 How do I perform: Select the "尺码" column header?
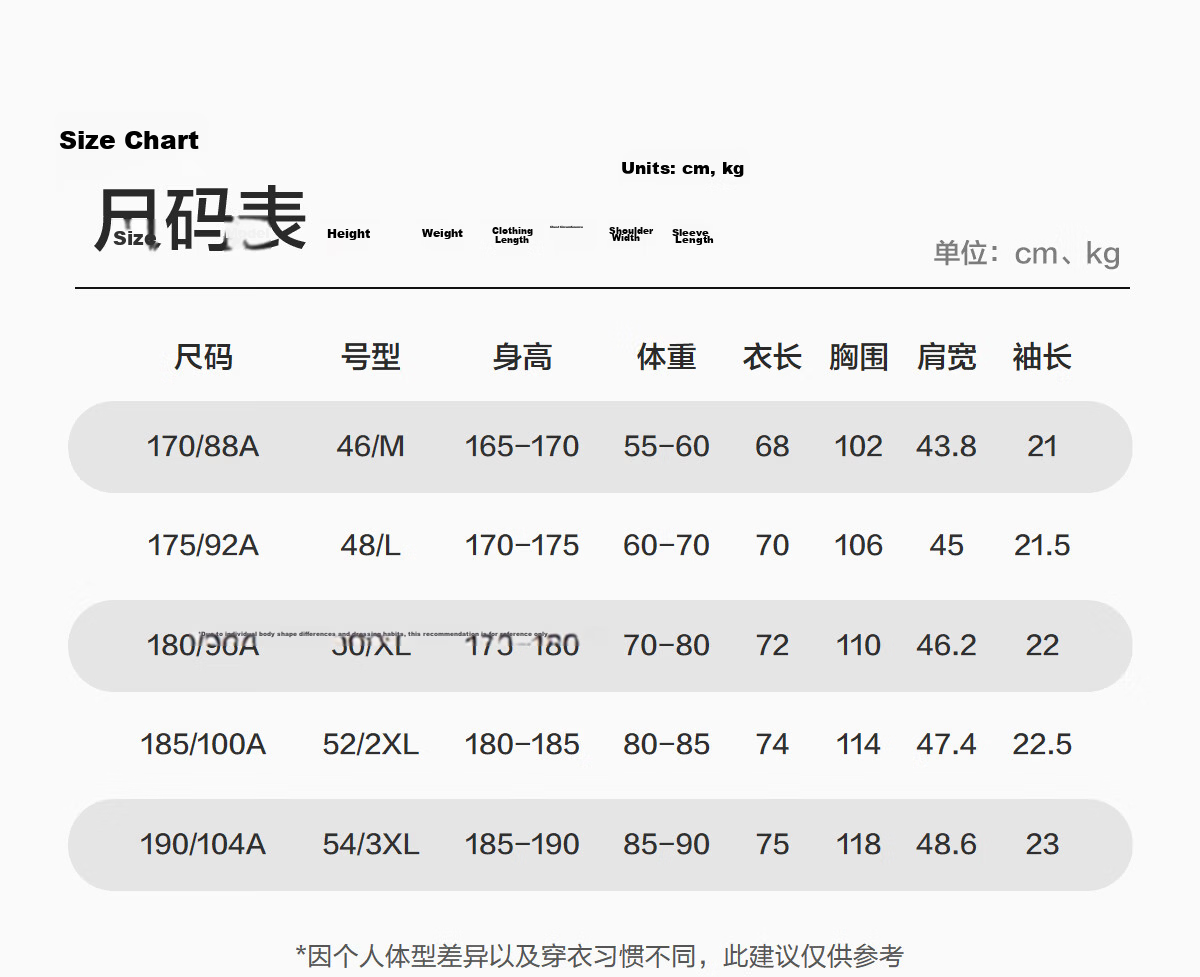203,357
